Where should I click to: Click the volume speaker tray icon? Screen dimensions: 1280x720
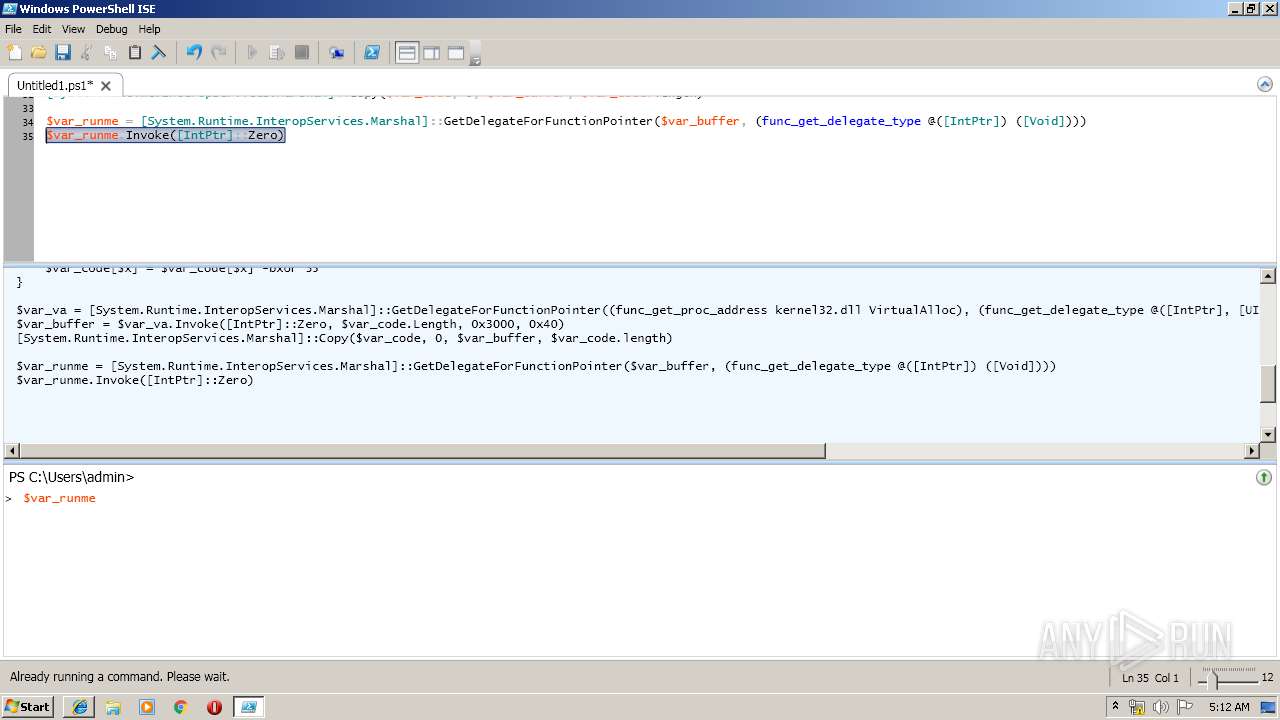click(1160, 707)
